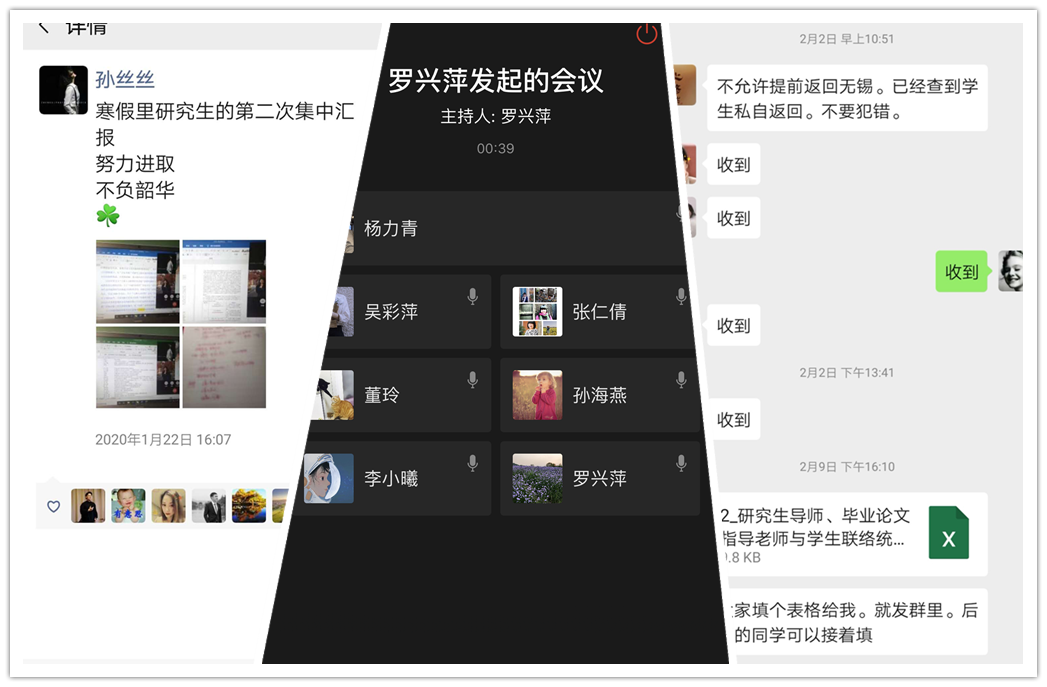Open the top-left screenshot thumbnail in post
This screenshot has width=1047, height=687.
137,281
